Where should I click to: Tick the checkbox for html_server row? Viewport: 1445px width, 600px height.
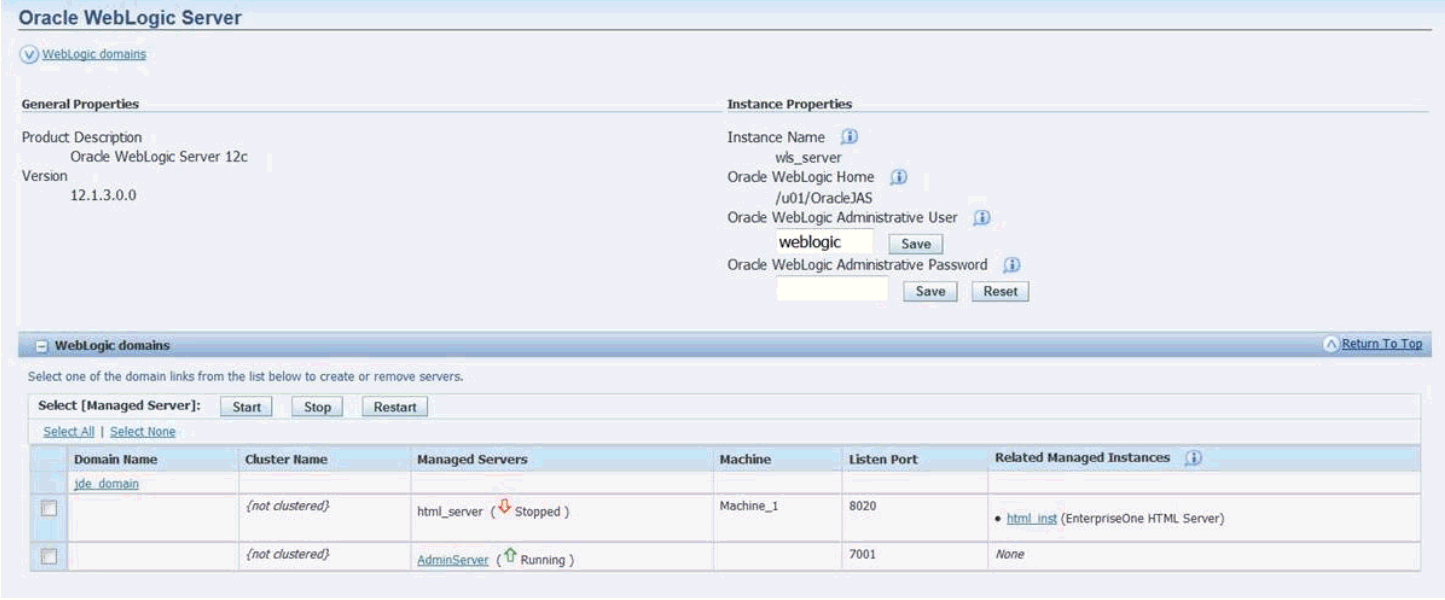pyautogui.click(x=48, y=510)
